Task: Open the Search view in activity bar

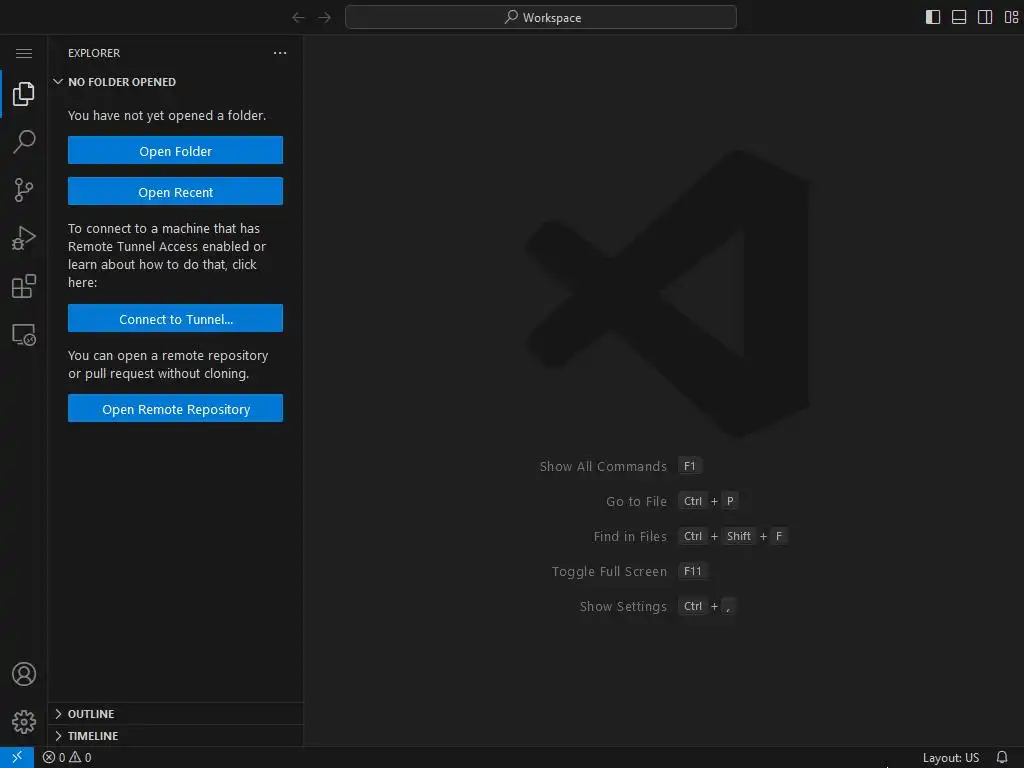Action: [24, 142]
